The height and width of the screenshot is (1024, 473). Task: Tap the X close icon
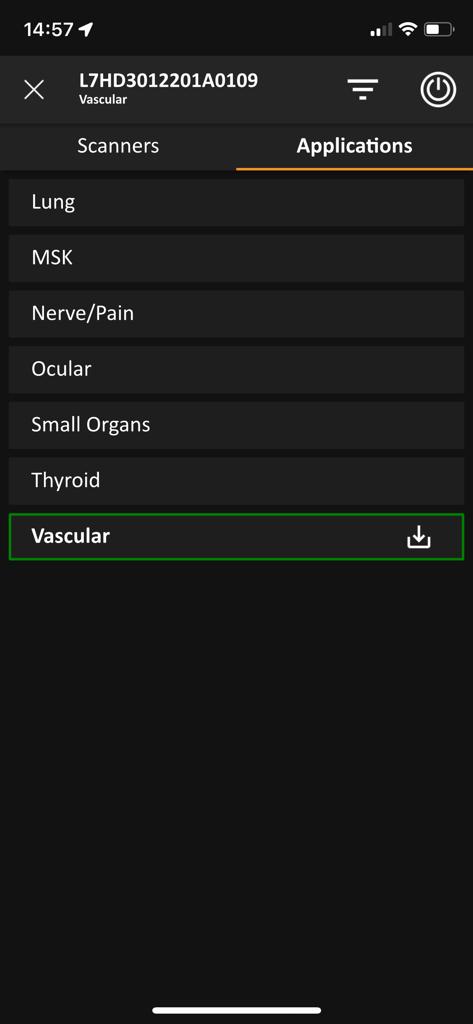34,89
